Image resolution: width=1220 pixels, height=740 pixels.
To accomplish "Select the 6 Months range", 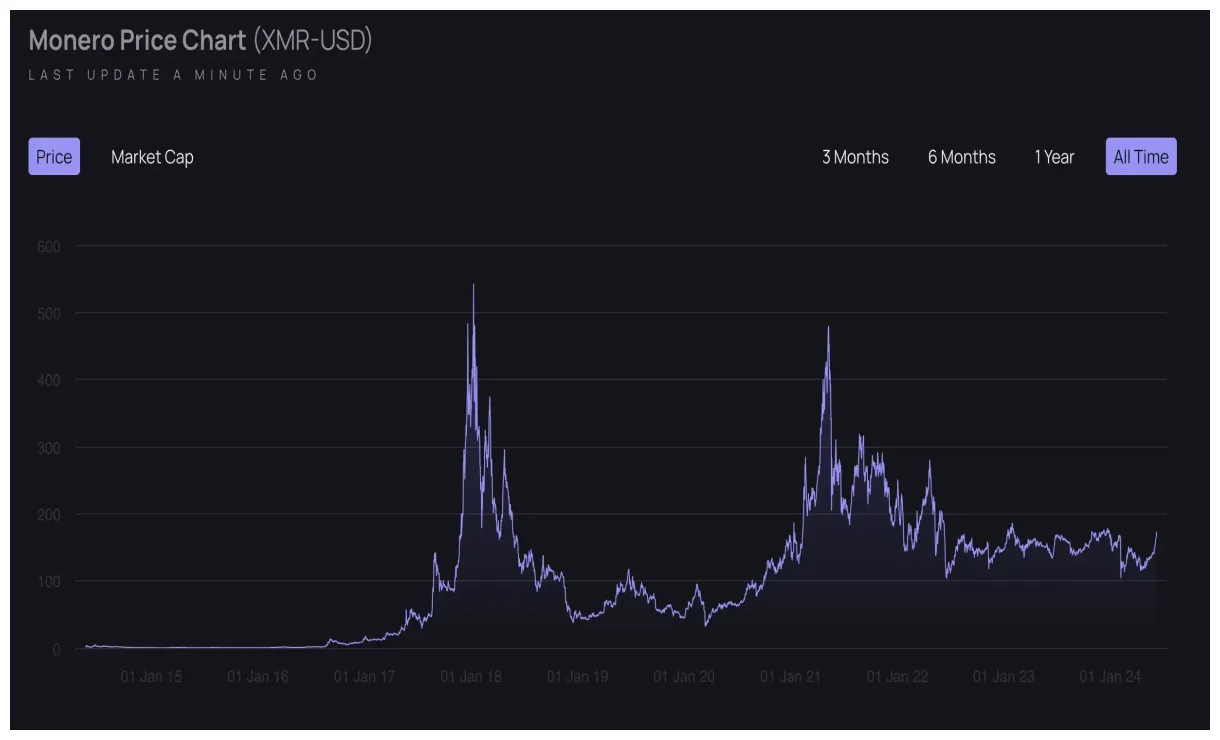I will (x=961, y=157).
